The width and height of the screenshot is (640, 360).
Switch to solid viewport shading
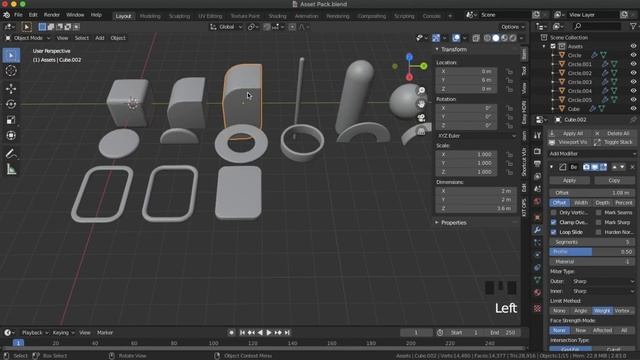(496, 38)
